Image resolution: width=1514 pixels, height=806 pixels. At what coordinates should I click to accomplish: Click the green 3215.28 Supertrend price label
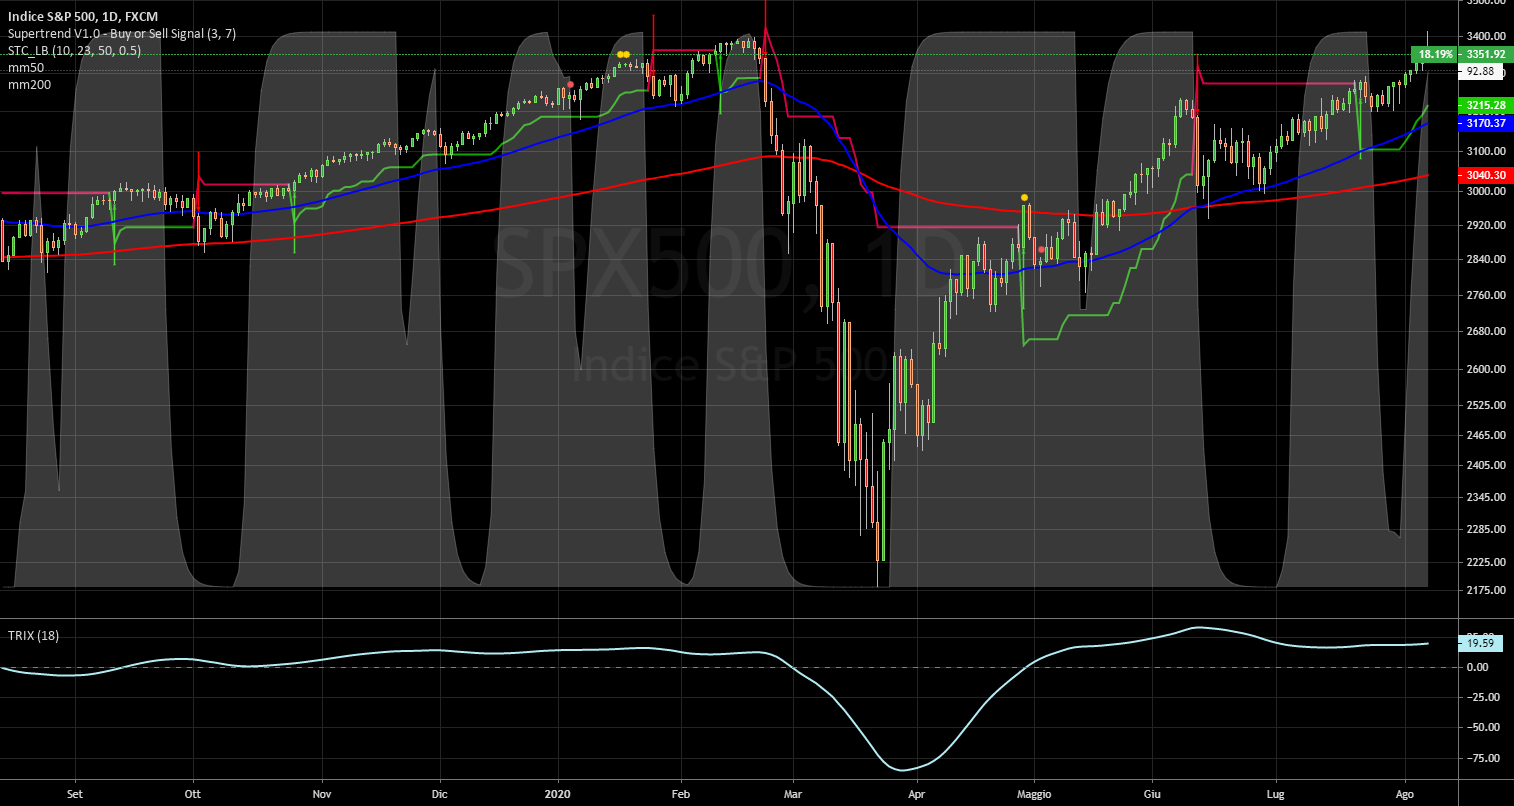point(1485,105)
